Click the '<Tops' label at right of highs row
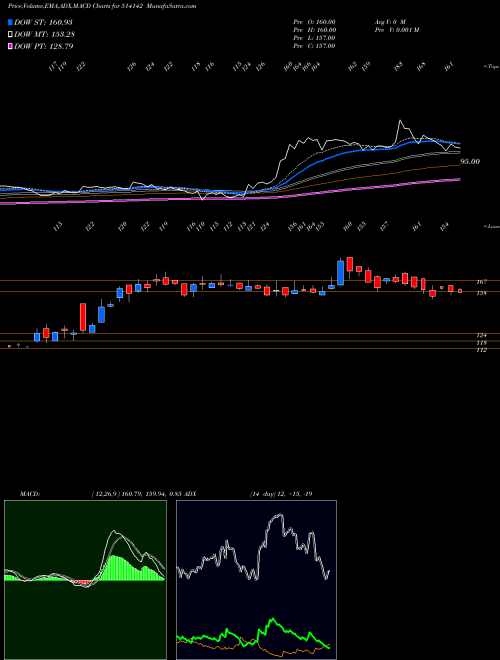The width and height of the screenshot is (500, 660). click(491, 67)
